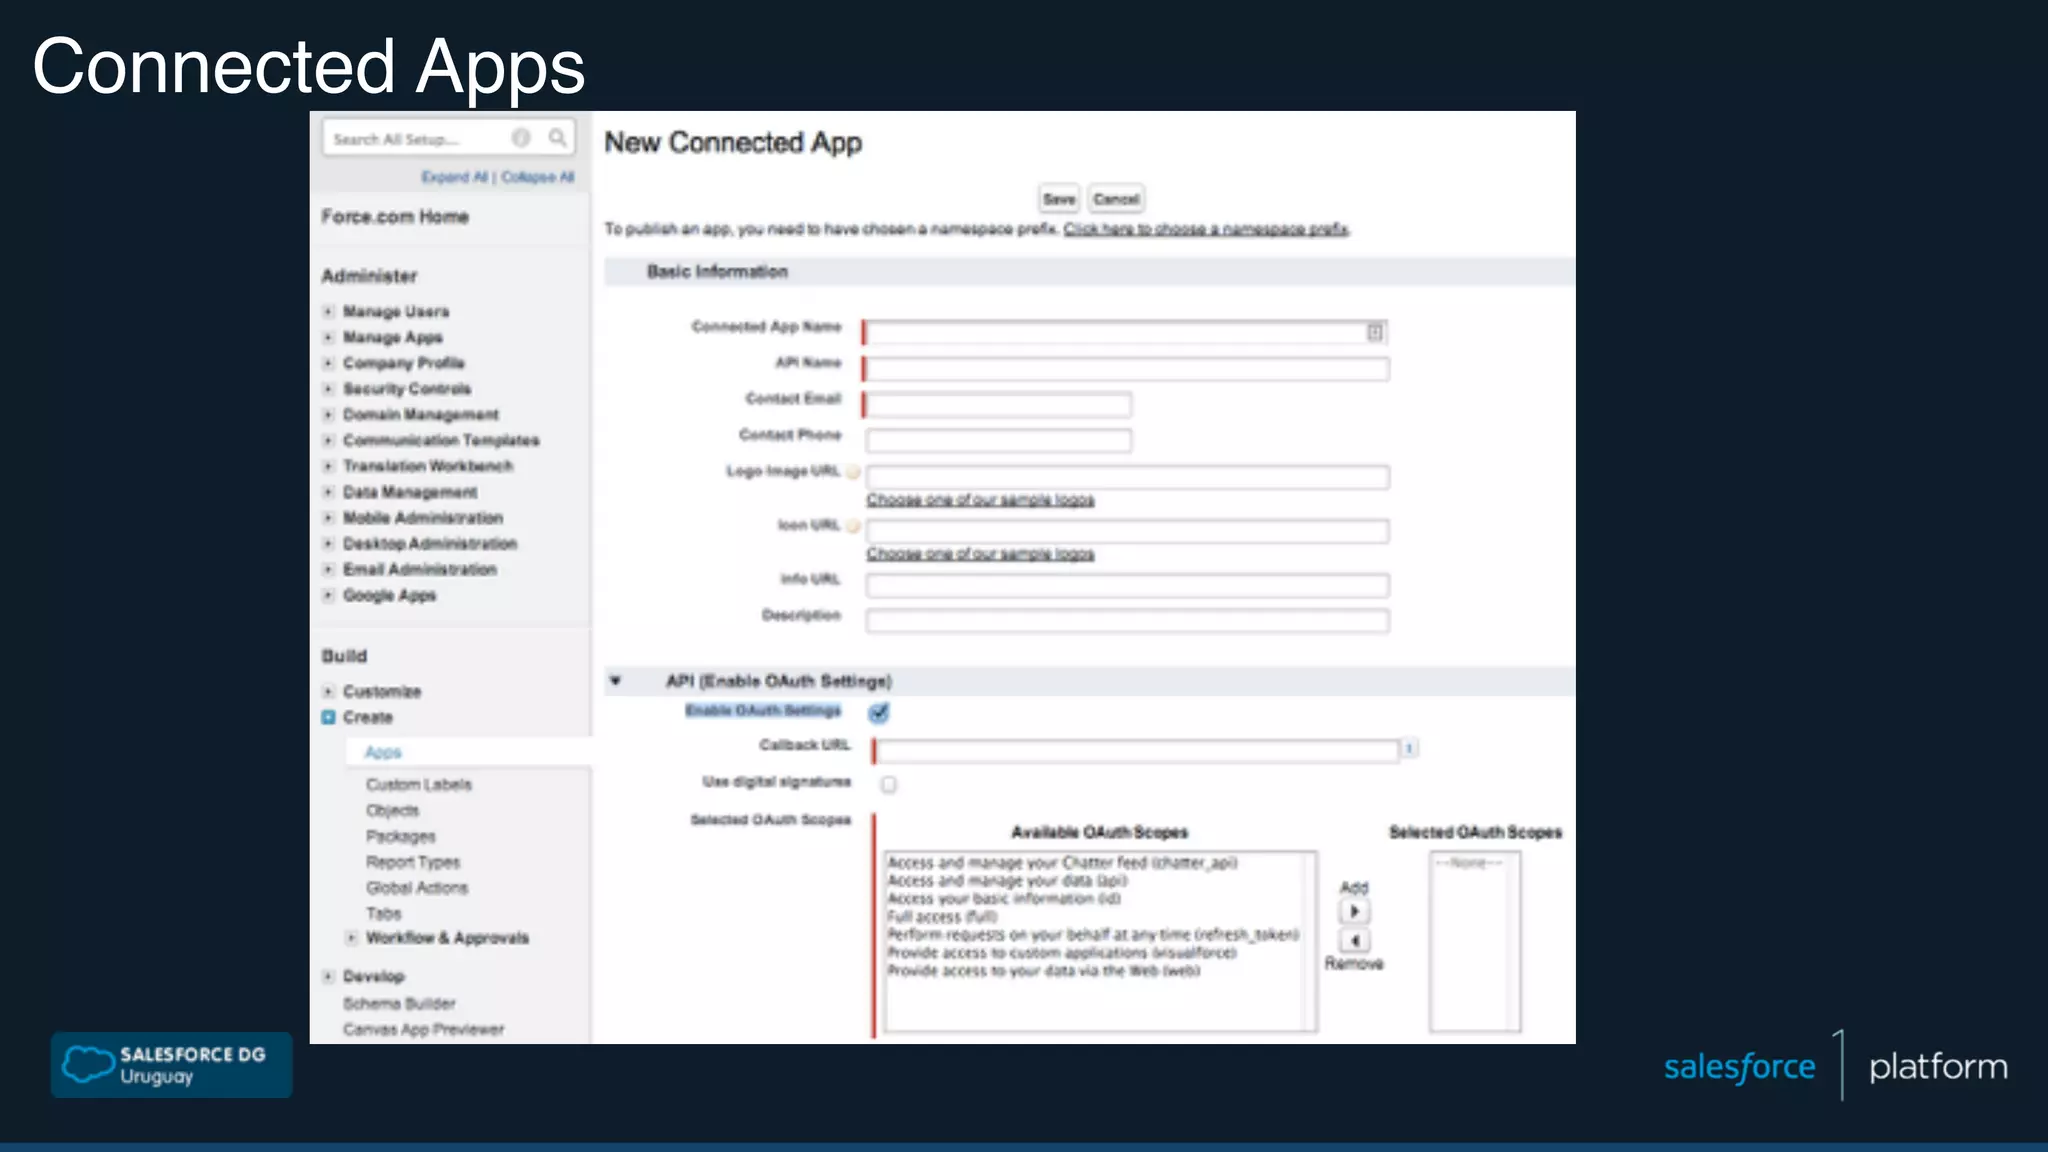Go to Force.com Home
The height and width of the screenshot is (1152, 2048).
[x=395, y=217]
